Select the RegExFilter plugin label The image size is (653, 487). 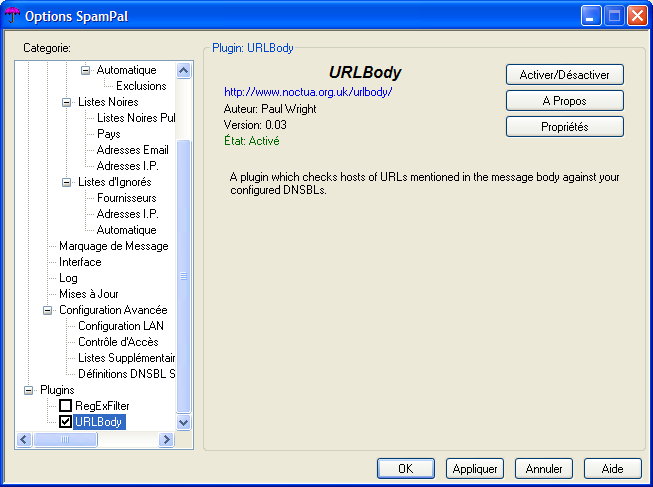[102, 406]
